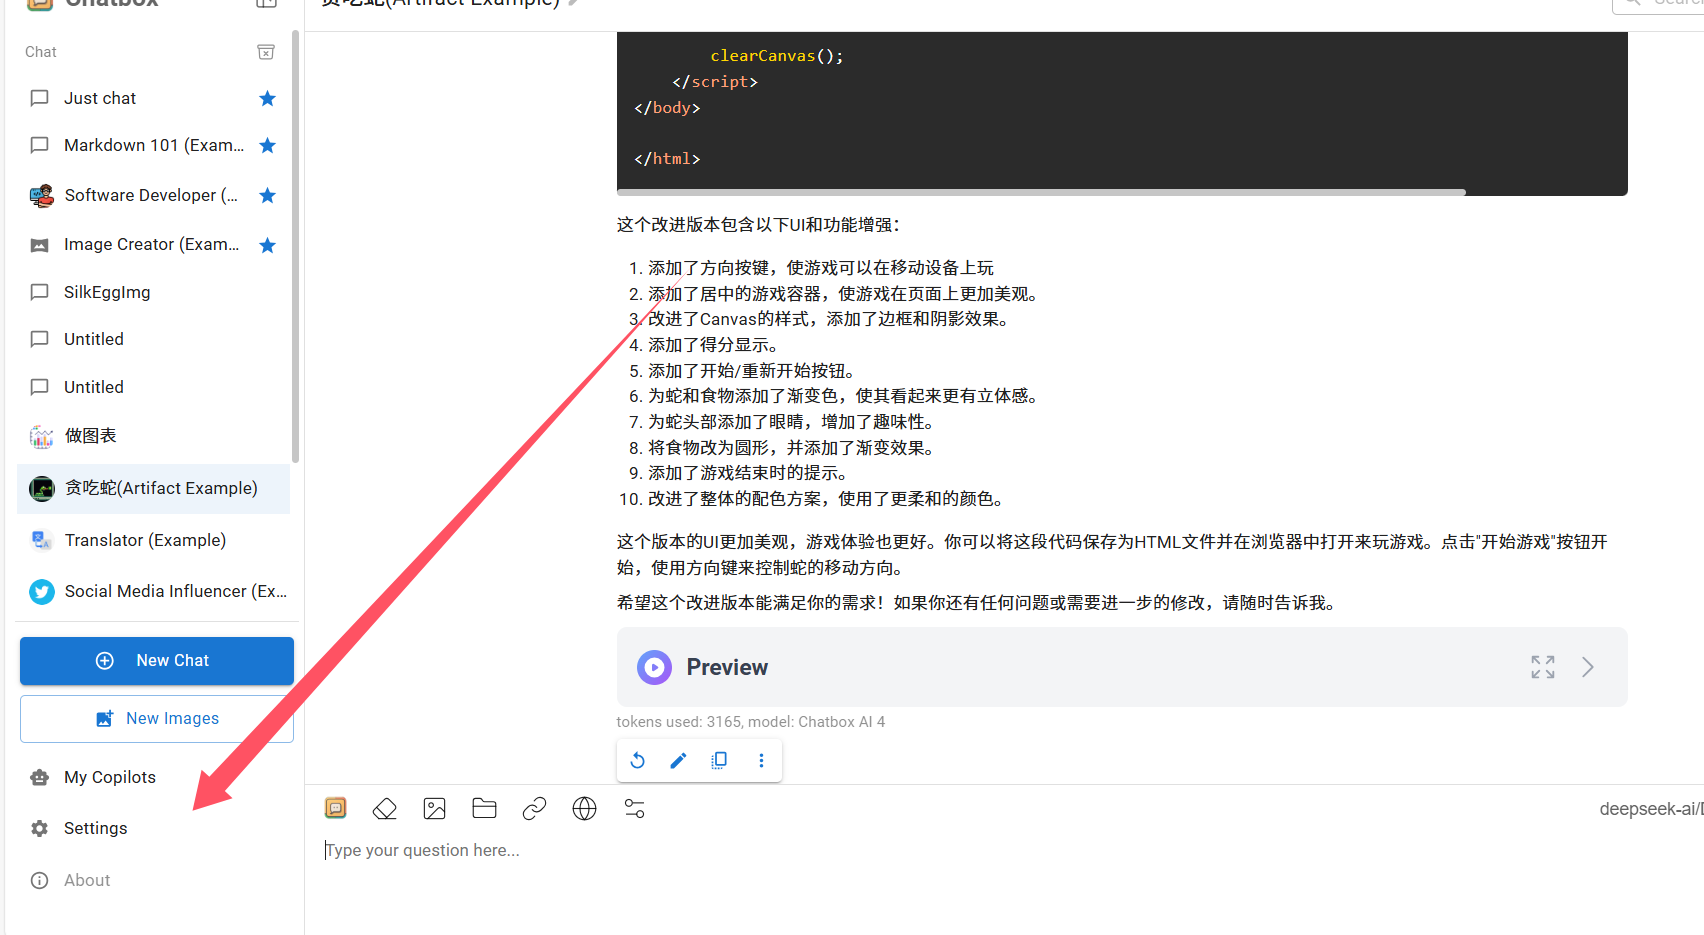
Task: Open conversation settings sliders icon
Action: (x=635, y=808)
